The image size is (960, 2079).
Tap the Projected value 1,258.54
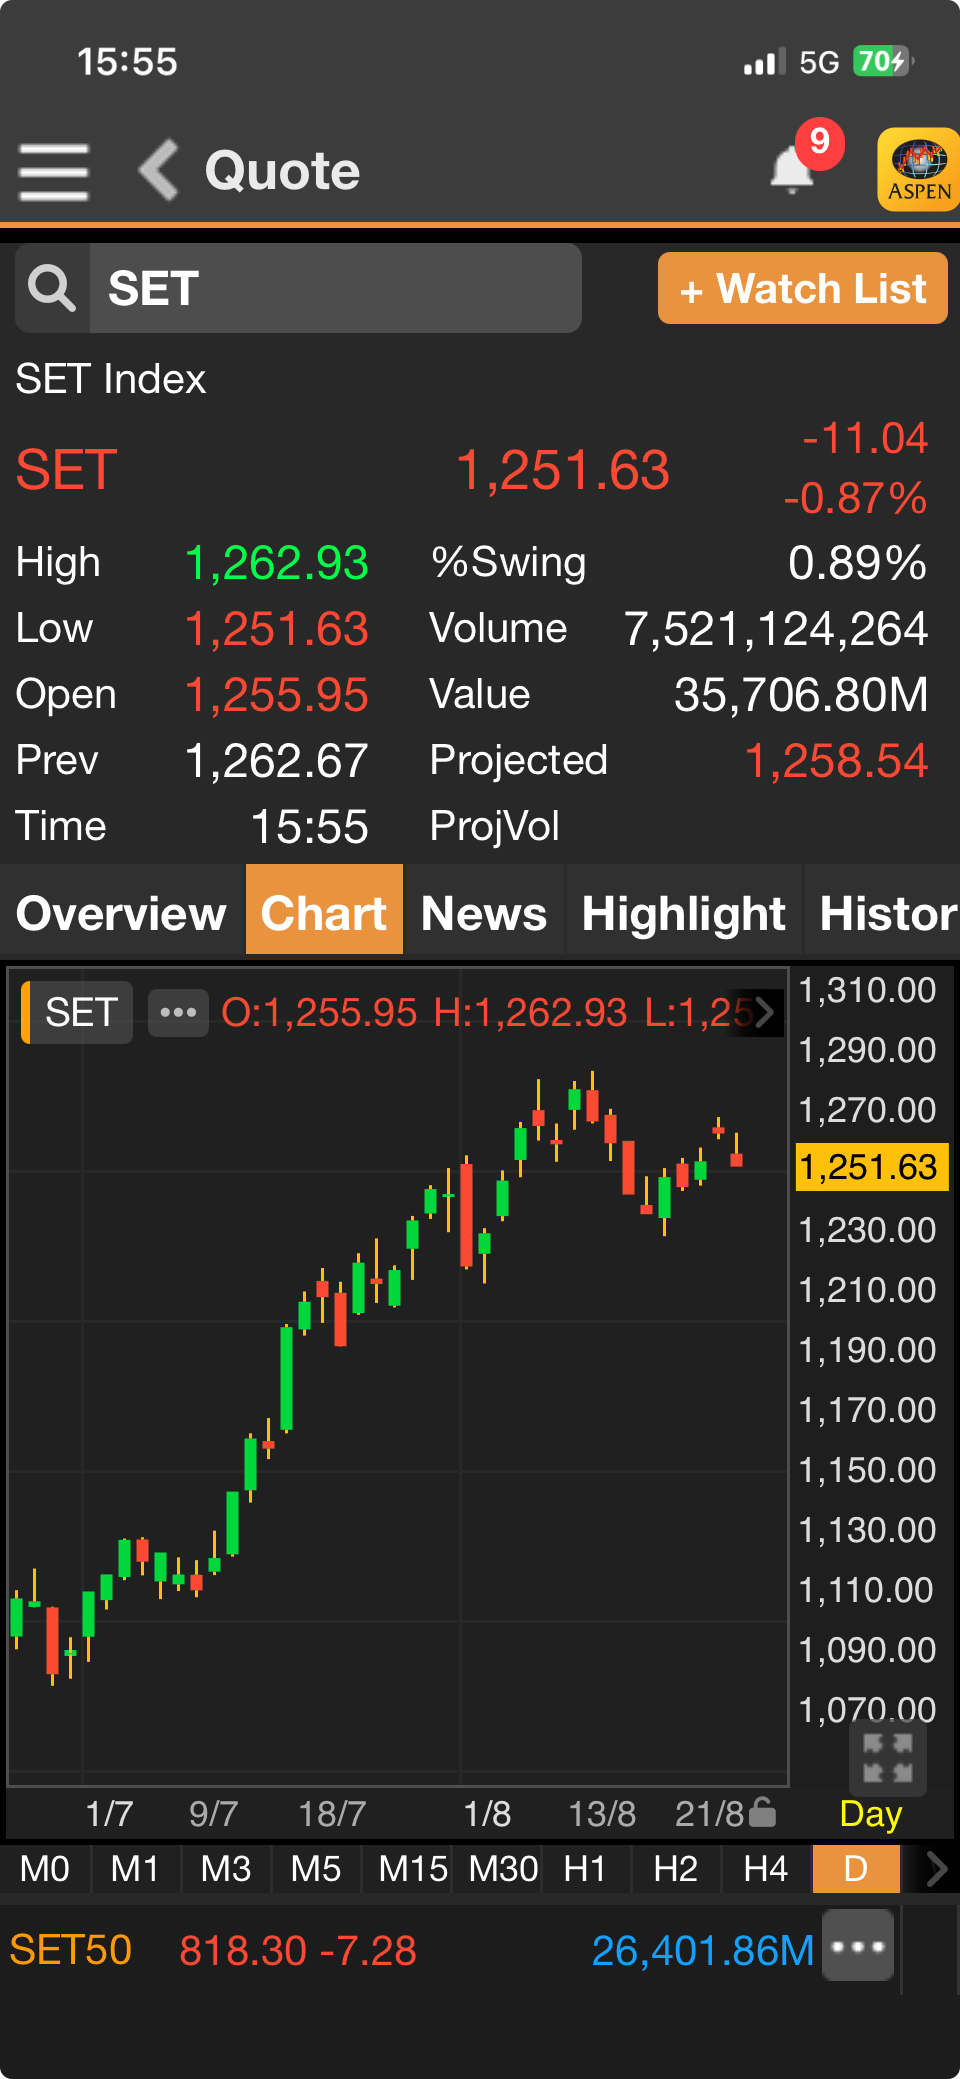click(836, 761)
